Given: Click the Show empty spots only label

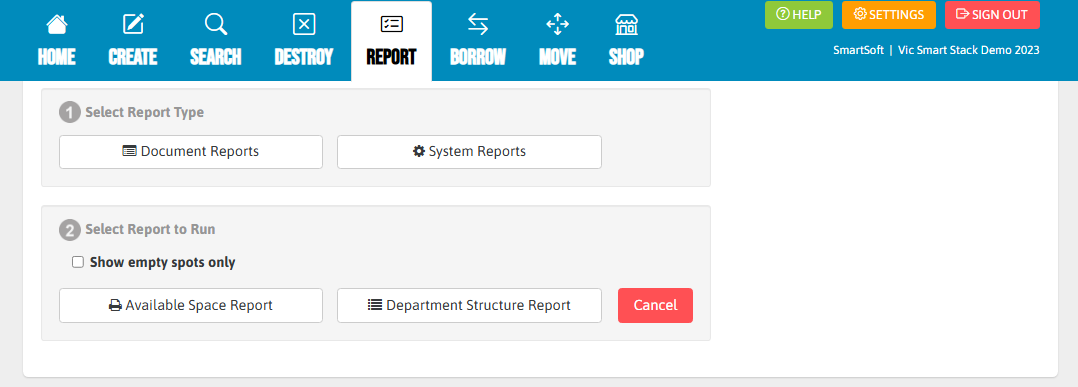Looking at the screenshot, I should 162,262.
